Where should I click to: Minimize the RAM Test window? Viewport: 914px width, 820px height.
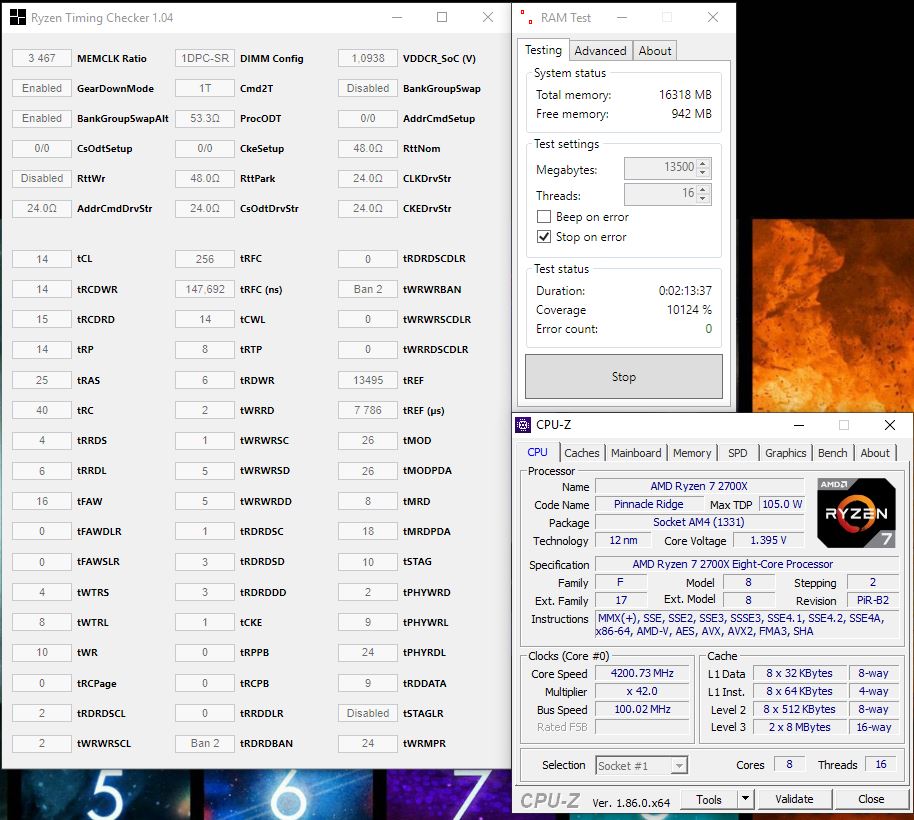pyautogui.click(x=622, y=17)
